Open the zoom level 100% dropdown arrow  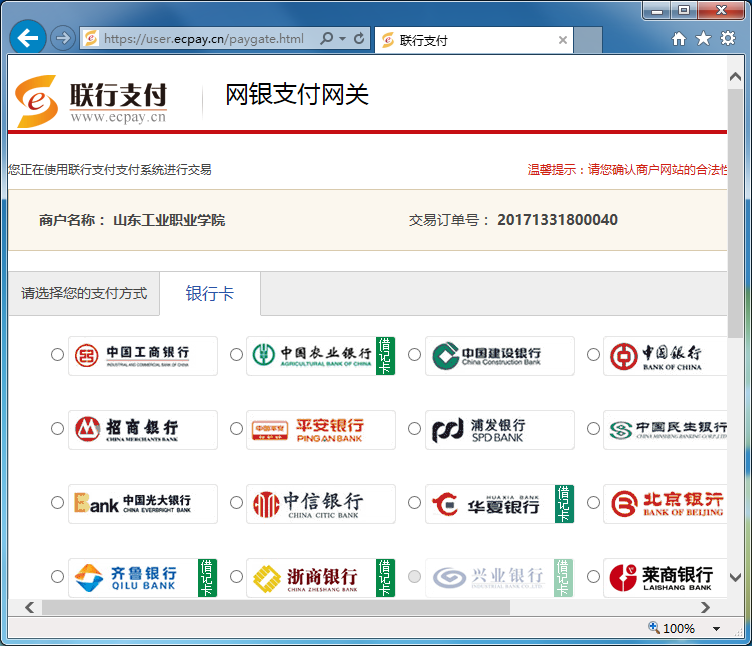716,629
